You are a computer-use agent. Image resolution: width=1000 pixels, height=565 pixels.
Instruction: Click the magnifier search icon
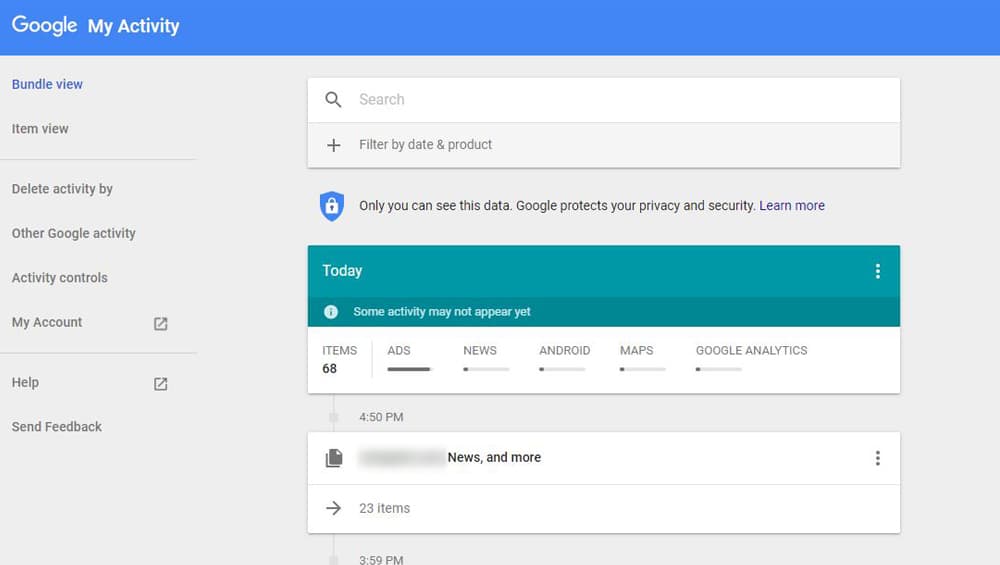(333, 99)
